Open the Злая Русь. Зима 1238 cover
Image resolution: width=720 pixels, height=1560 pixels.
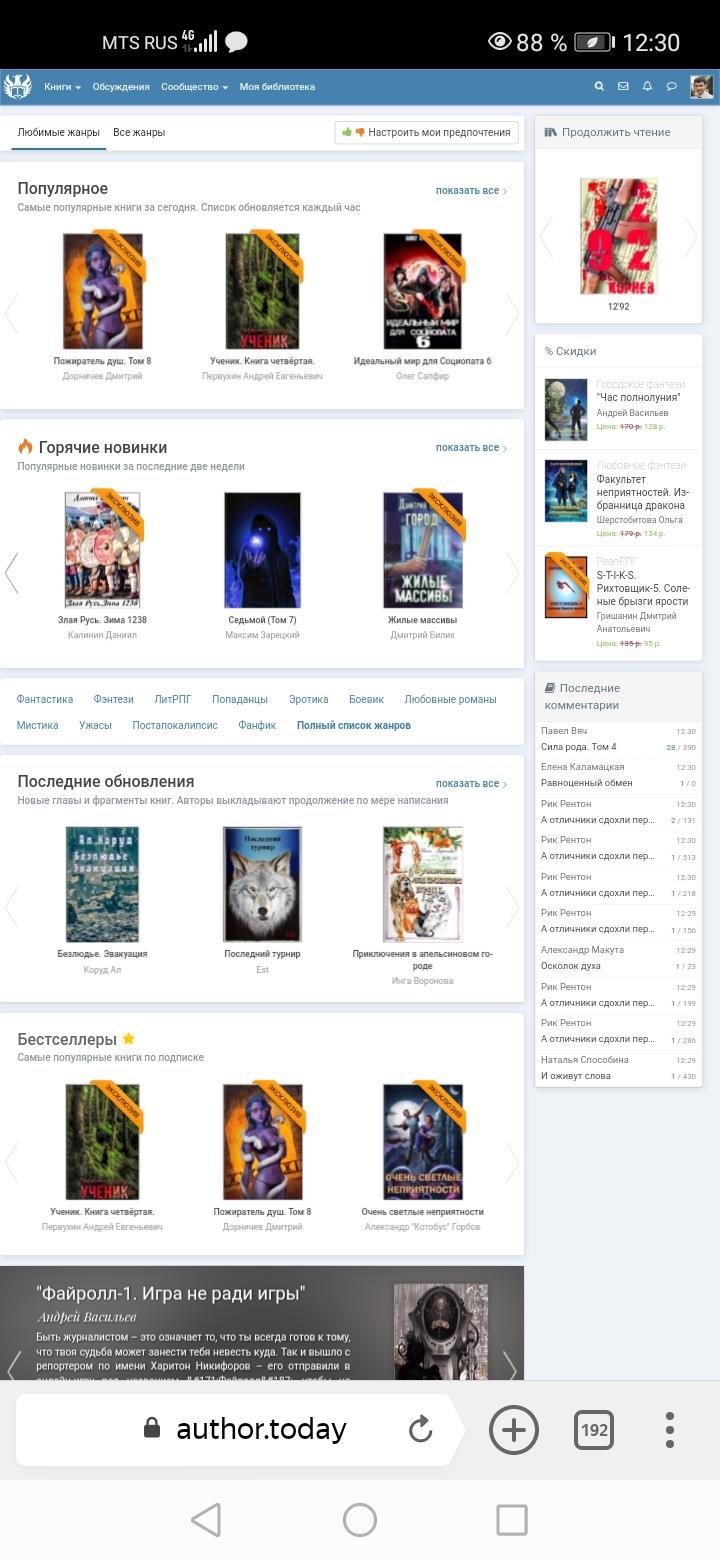coord(102,549)
